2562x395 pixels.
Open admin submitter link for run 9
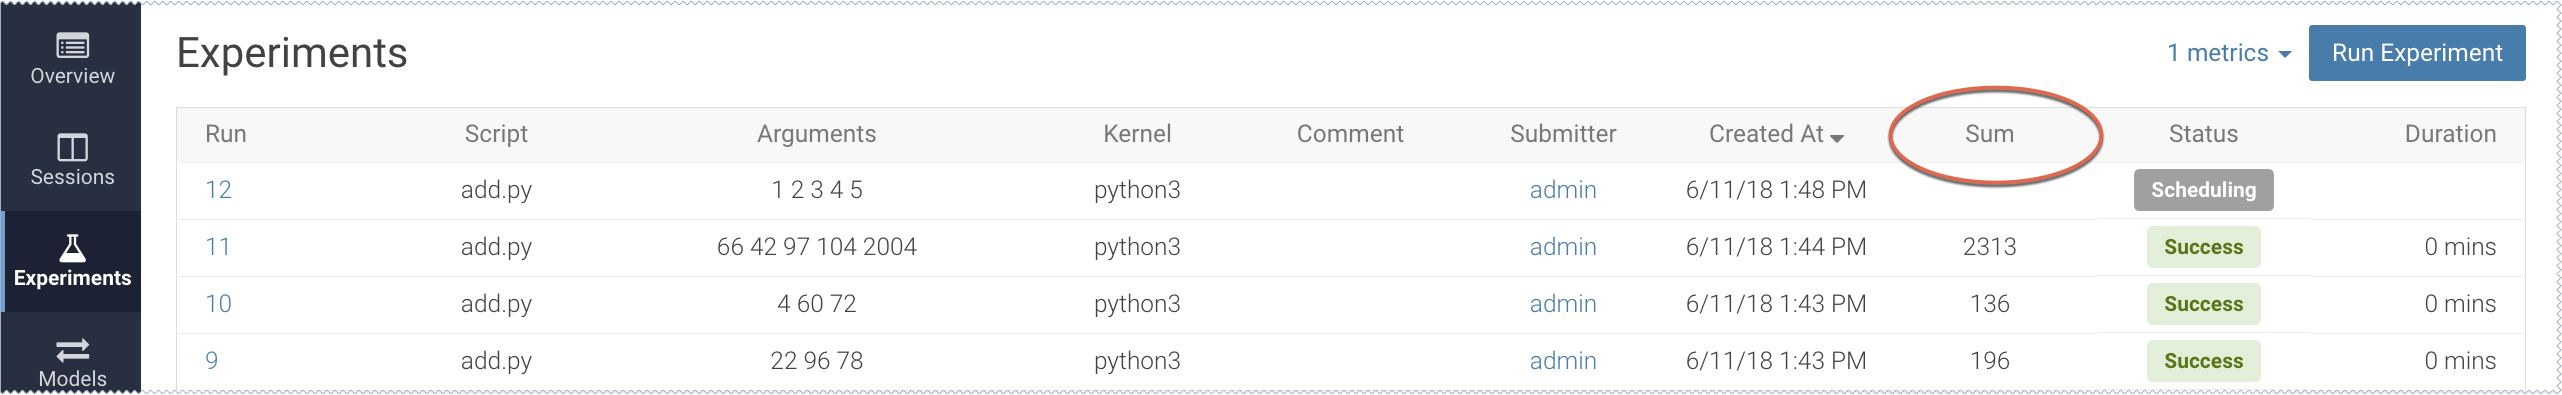(x=1562, y=361)
